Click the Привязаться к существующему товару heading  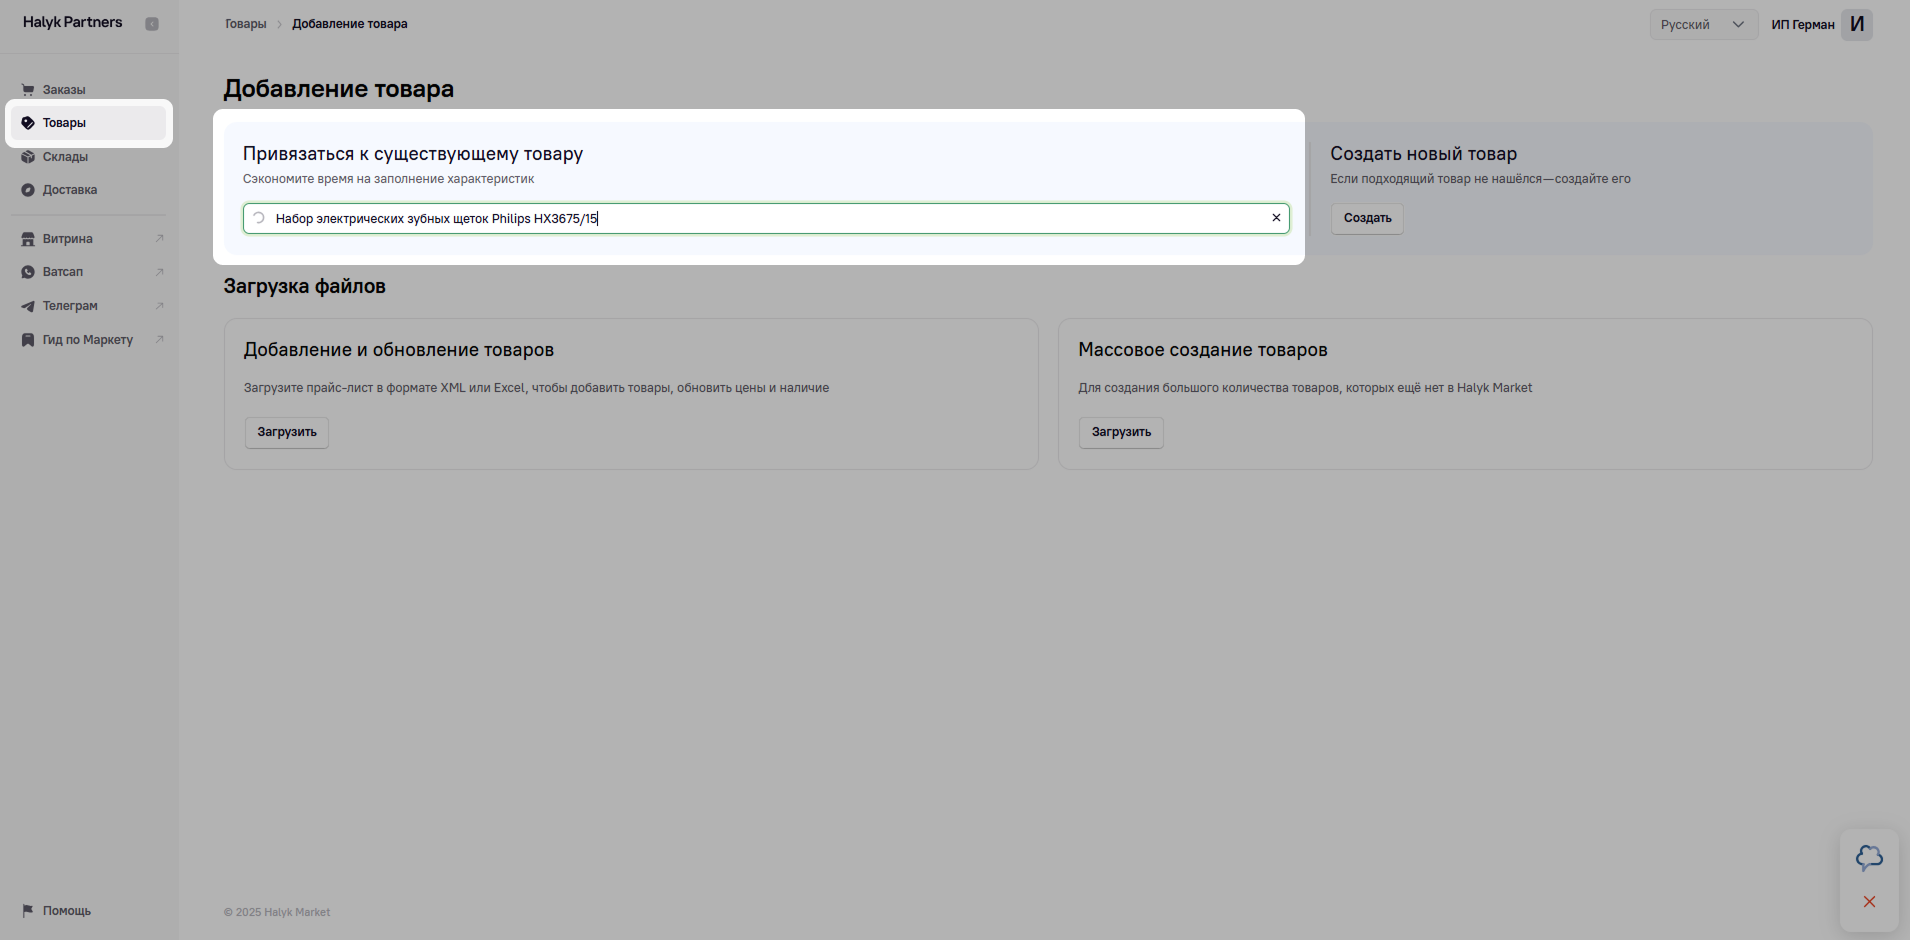pos(413,154)
